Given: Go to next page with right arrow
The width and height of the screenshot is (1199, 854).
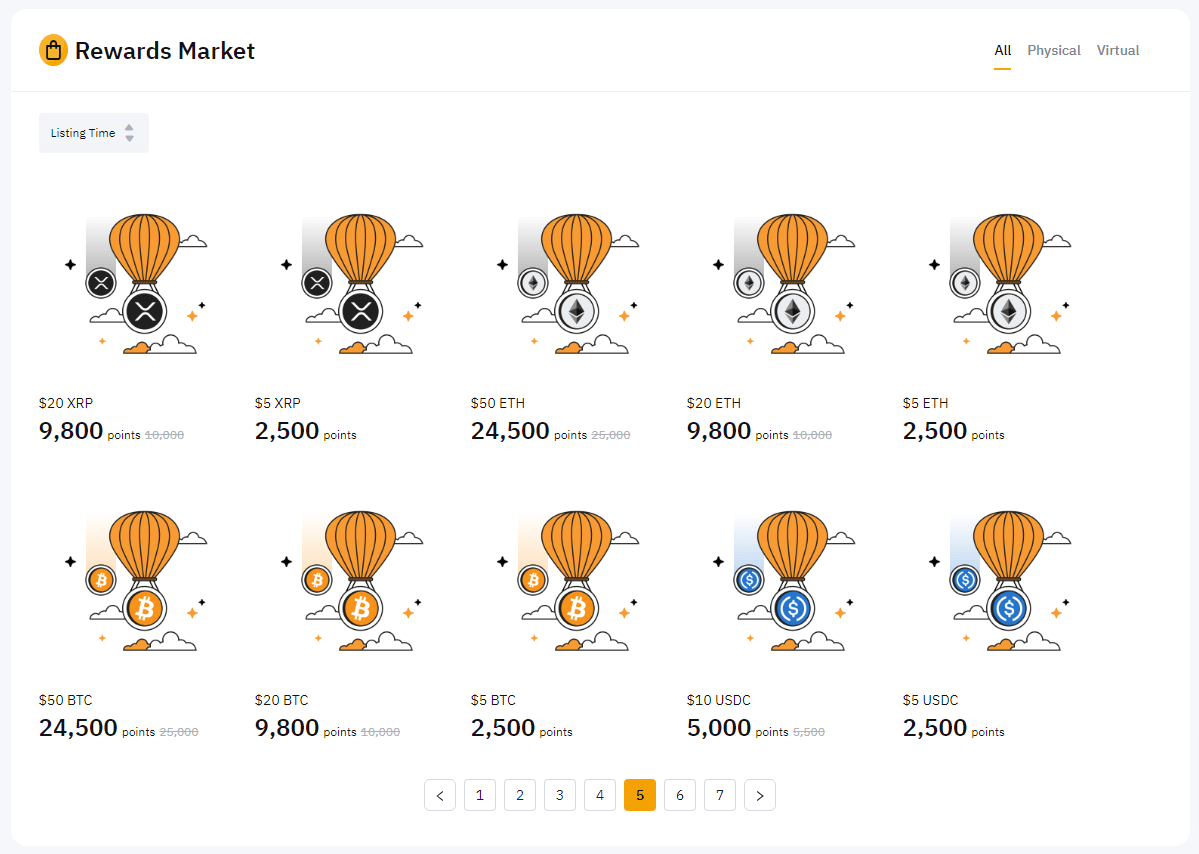Looking at the screenshot, I should [x=760, y=795].
